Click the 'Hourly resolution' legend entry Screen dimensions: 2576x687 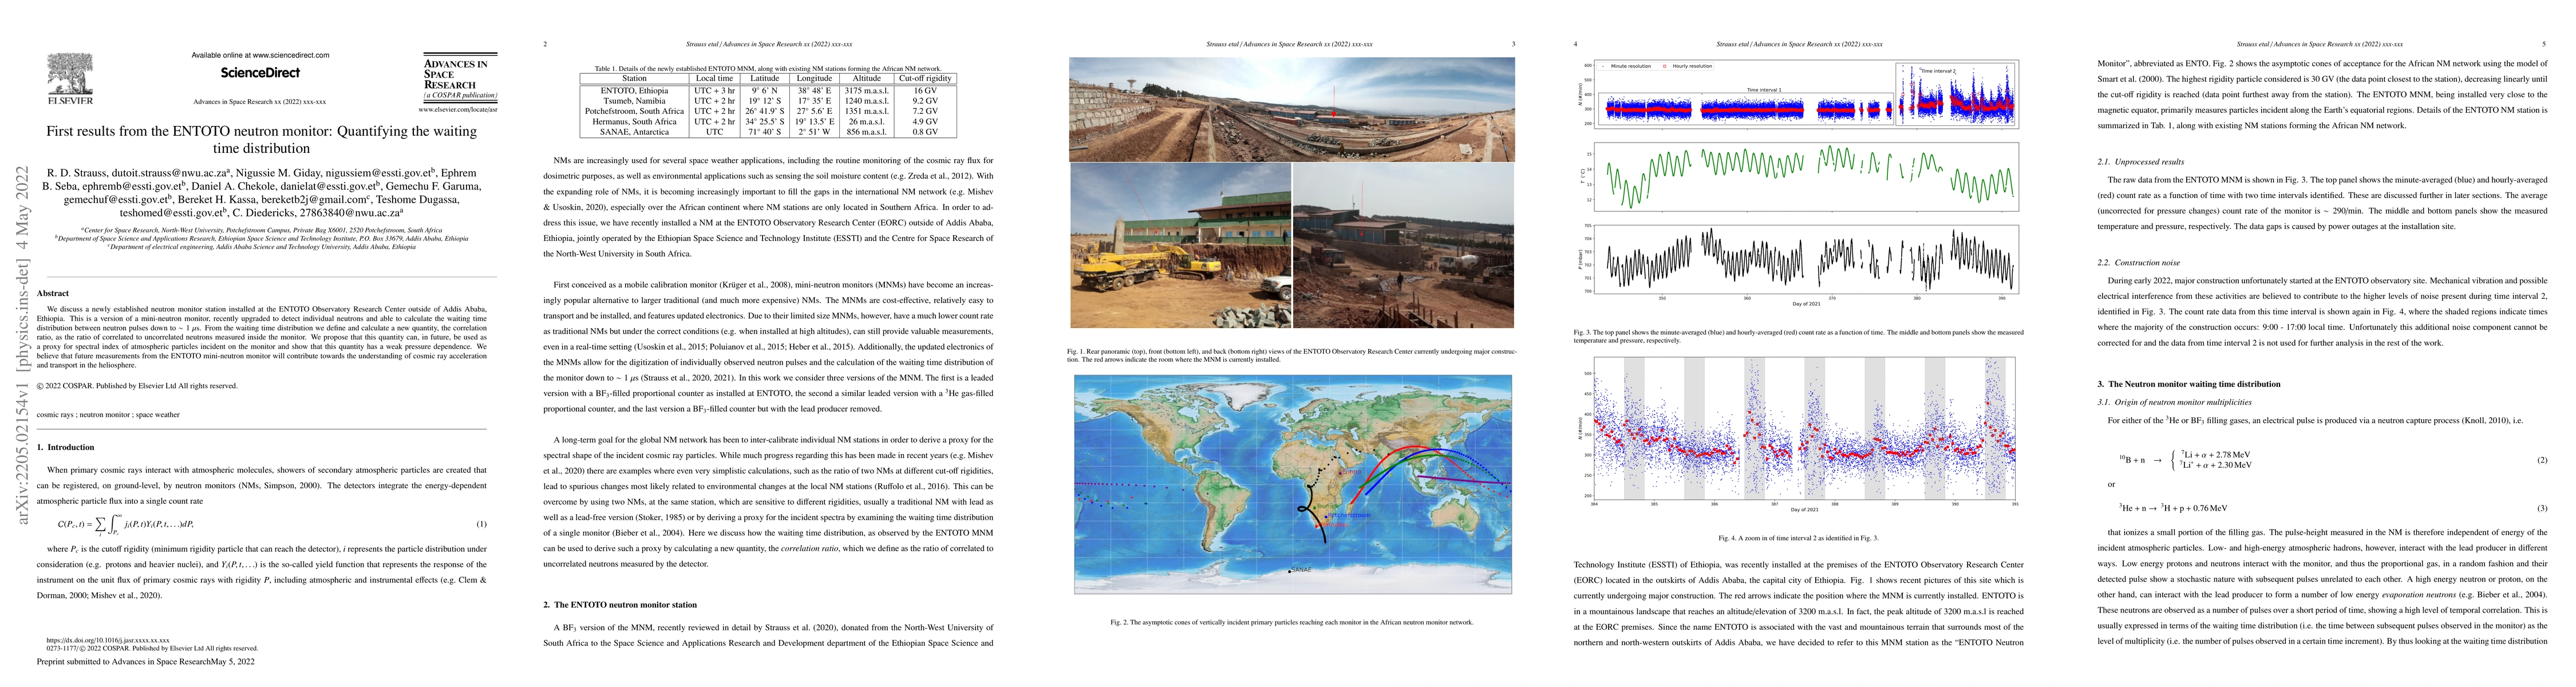pyautogui.click(x=1688, y=66)
